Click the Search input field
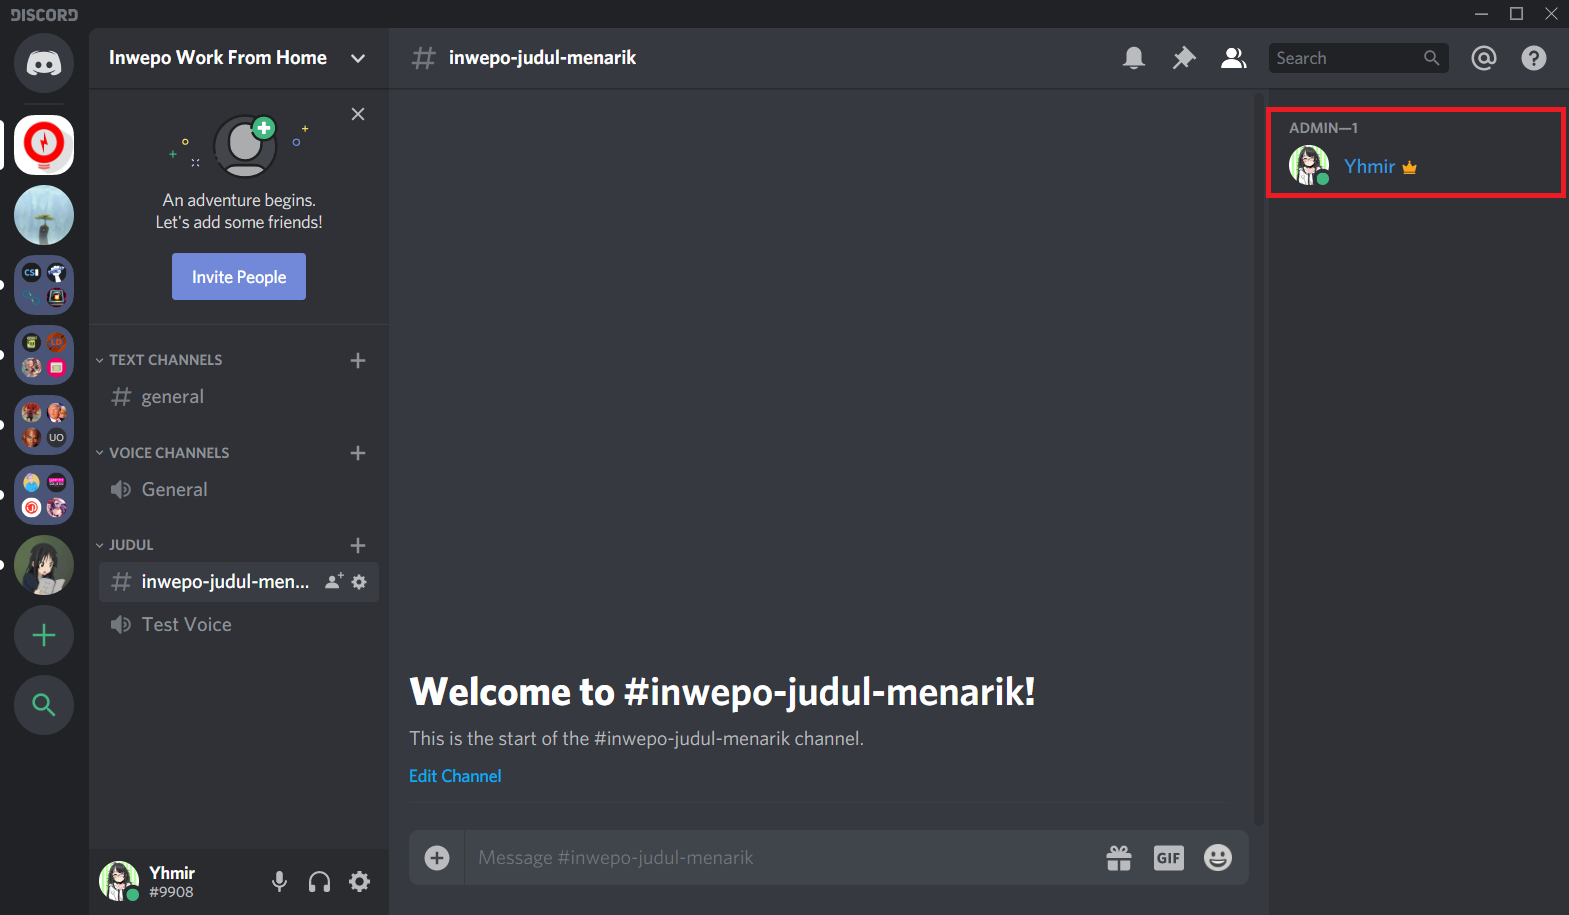This screenshot has height=915, width=1569. coord(1359,58)
